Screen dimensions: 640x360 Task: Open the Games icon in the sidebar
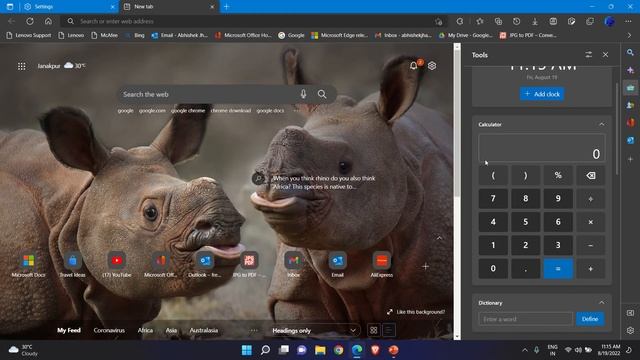tap(630, 105)
